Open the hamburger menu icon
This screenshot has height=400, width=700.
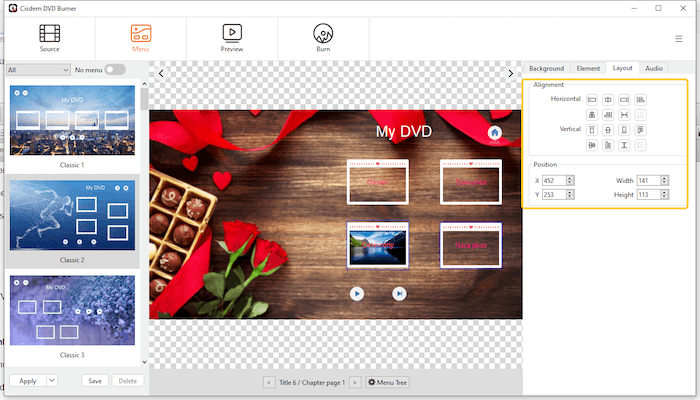pyautogui.click(x=679, y=39)
